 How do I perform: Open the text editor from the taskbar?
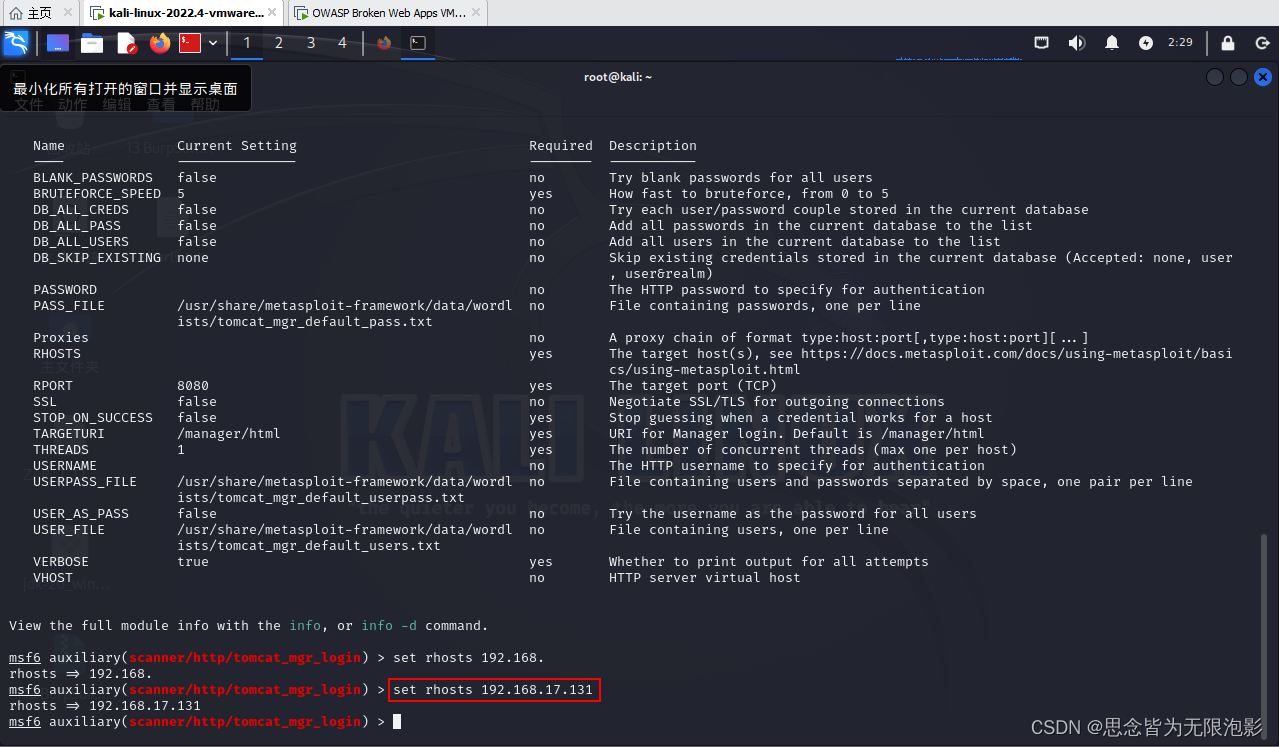pyautogui.click(x=126, y=43)
